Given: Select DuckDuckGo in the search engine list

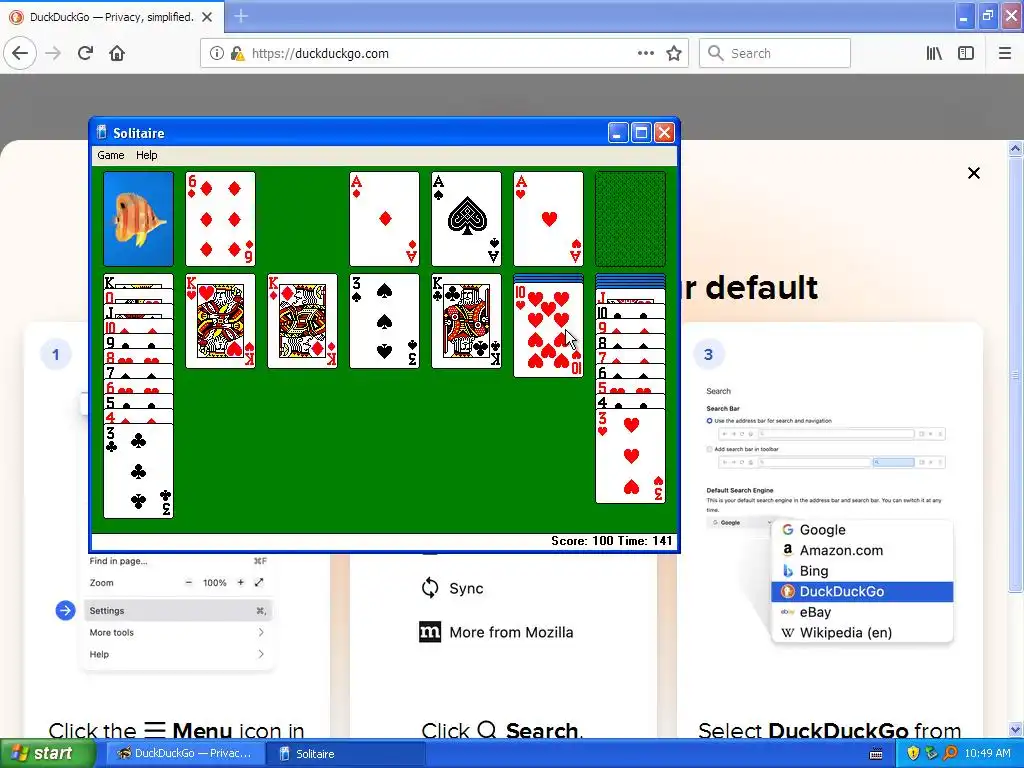Looking at the screenshot, I should pyautogui.click(x=862, y=592).
